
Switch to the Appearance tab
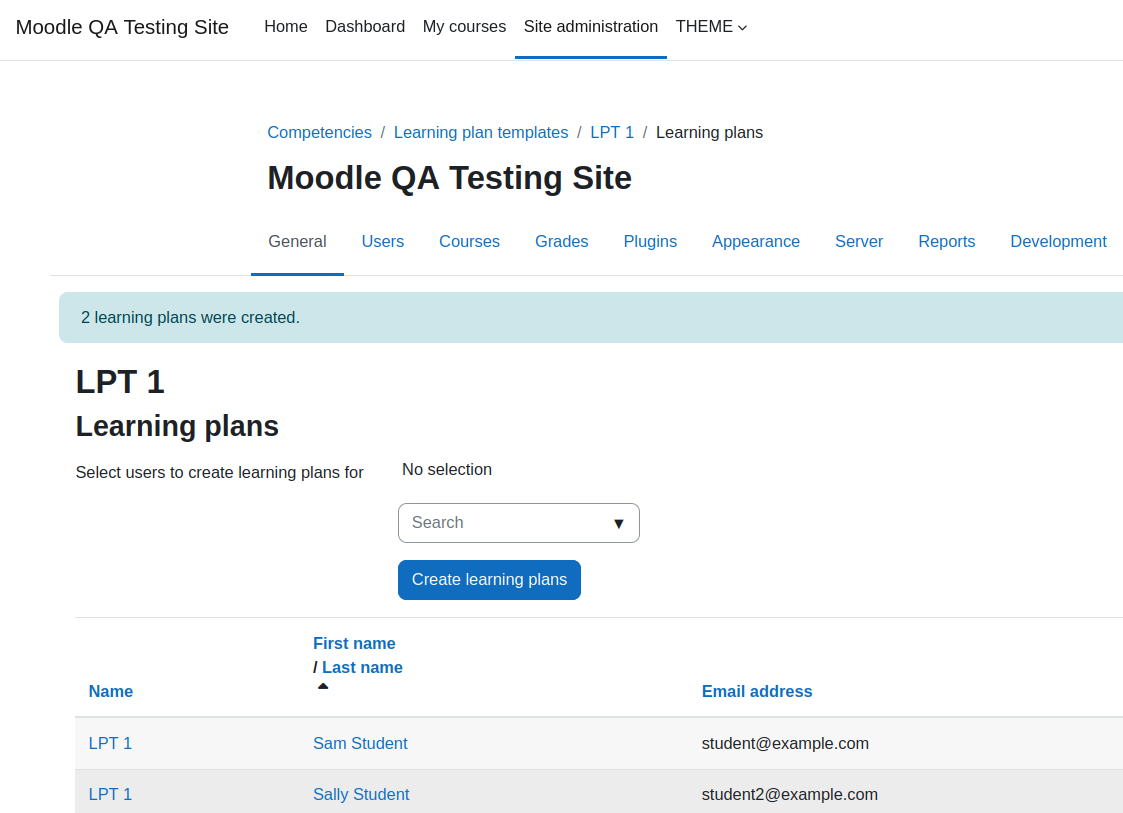coord(756,241)
